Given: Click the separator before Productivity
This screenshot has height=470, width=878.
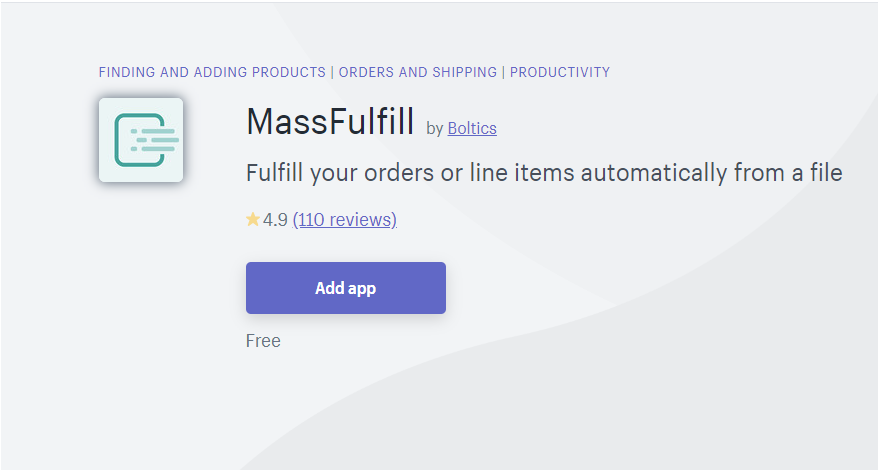Looking at the screenshot, I should tap(503, 72).
